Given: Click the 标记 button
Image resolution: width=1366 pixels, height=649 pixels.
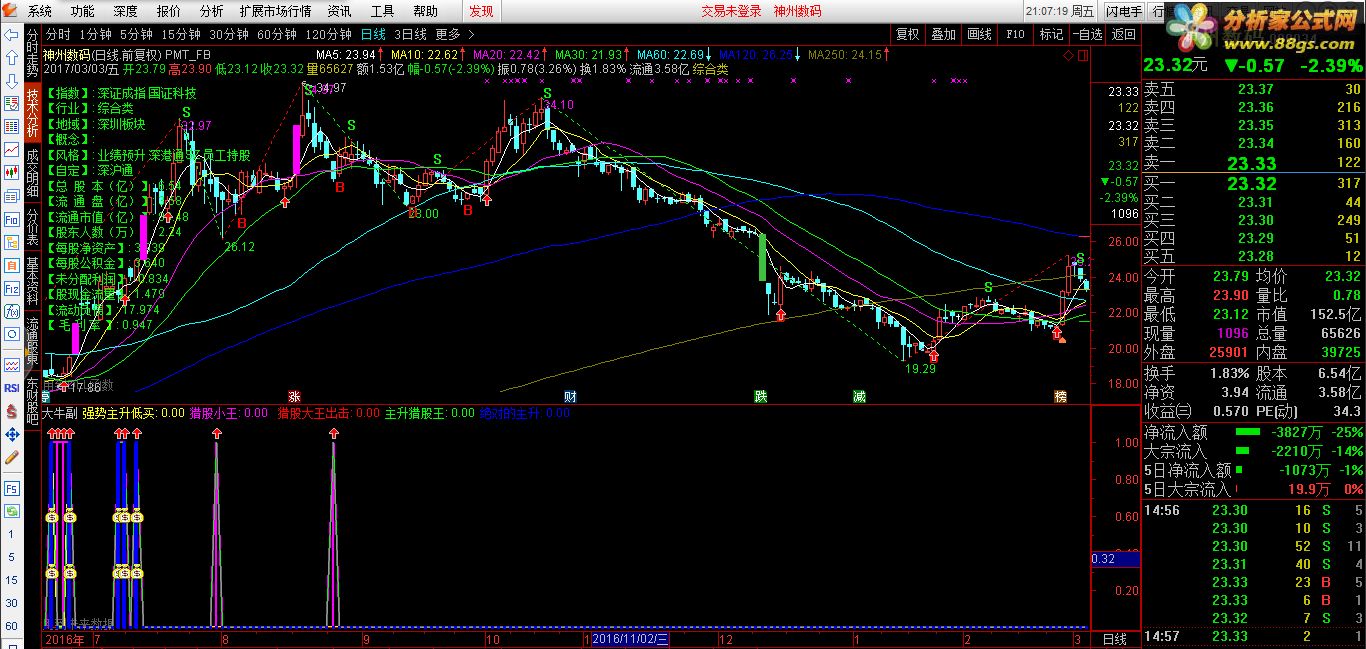Looking at the screenshot, I should [1051, 34].
